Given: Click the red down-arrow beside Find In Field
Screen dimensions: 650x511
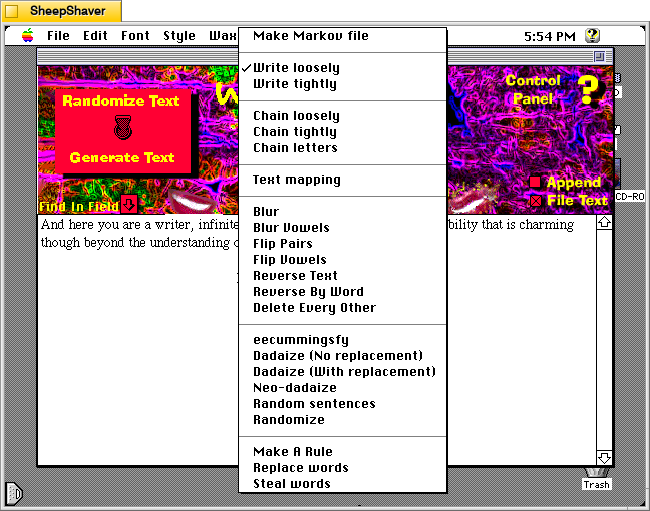Looking at the screenshot, I should click(x=129, y=204).
